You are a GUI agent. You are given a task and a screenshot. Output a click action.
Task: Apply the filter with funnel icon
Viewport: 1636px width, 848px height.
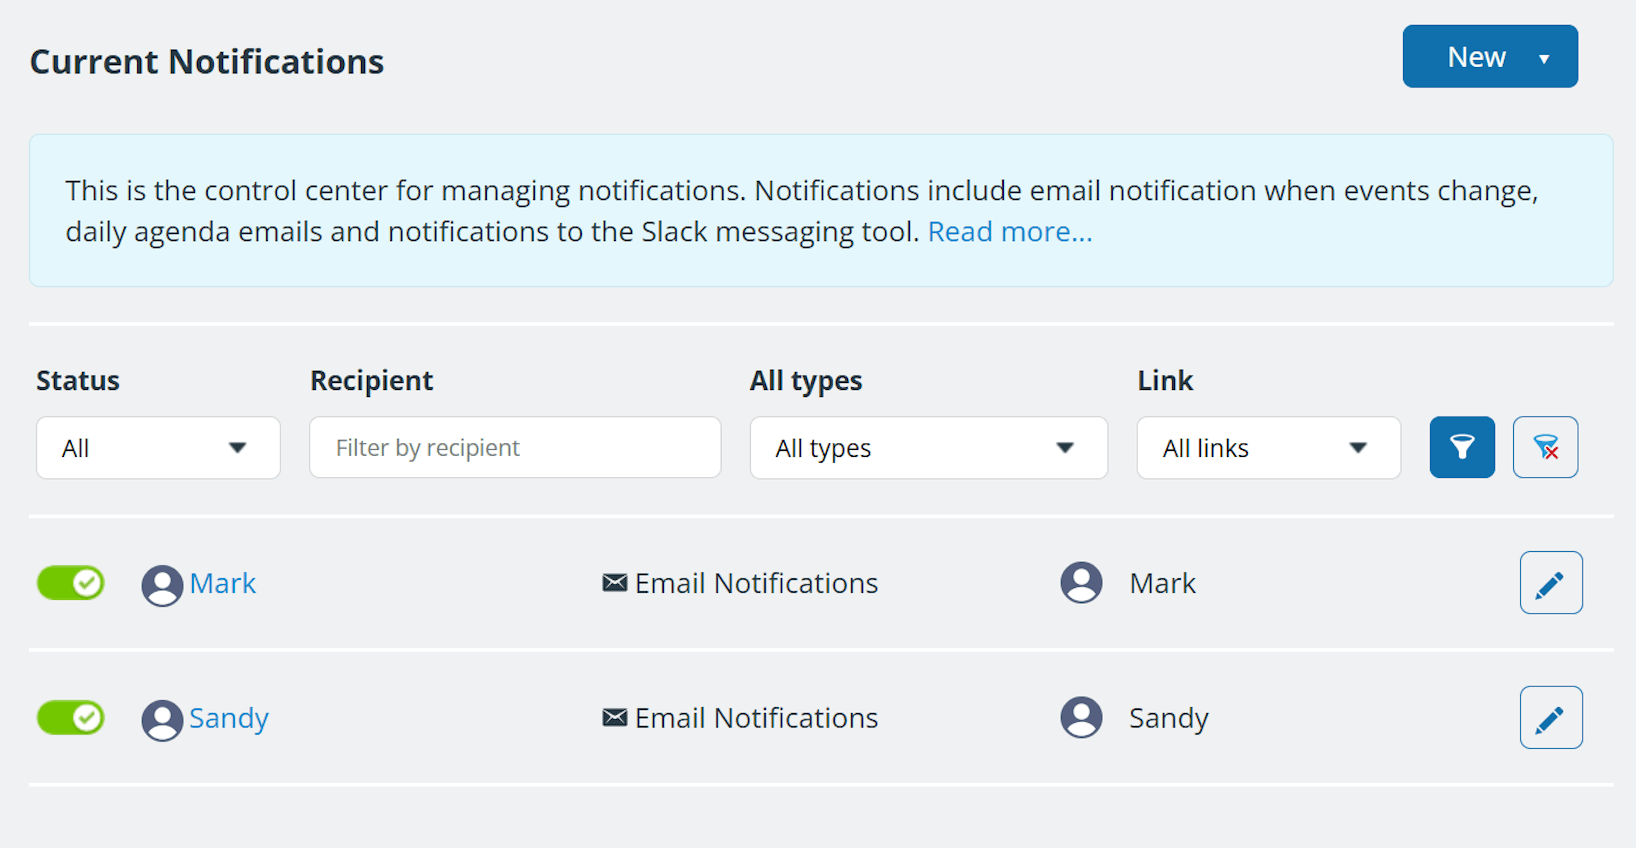(1461, 447)
